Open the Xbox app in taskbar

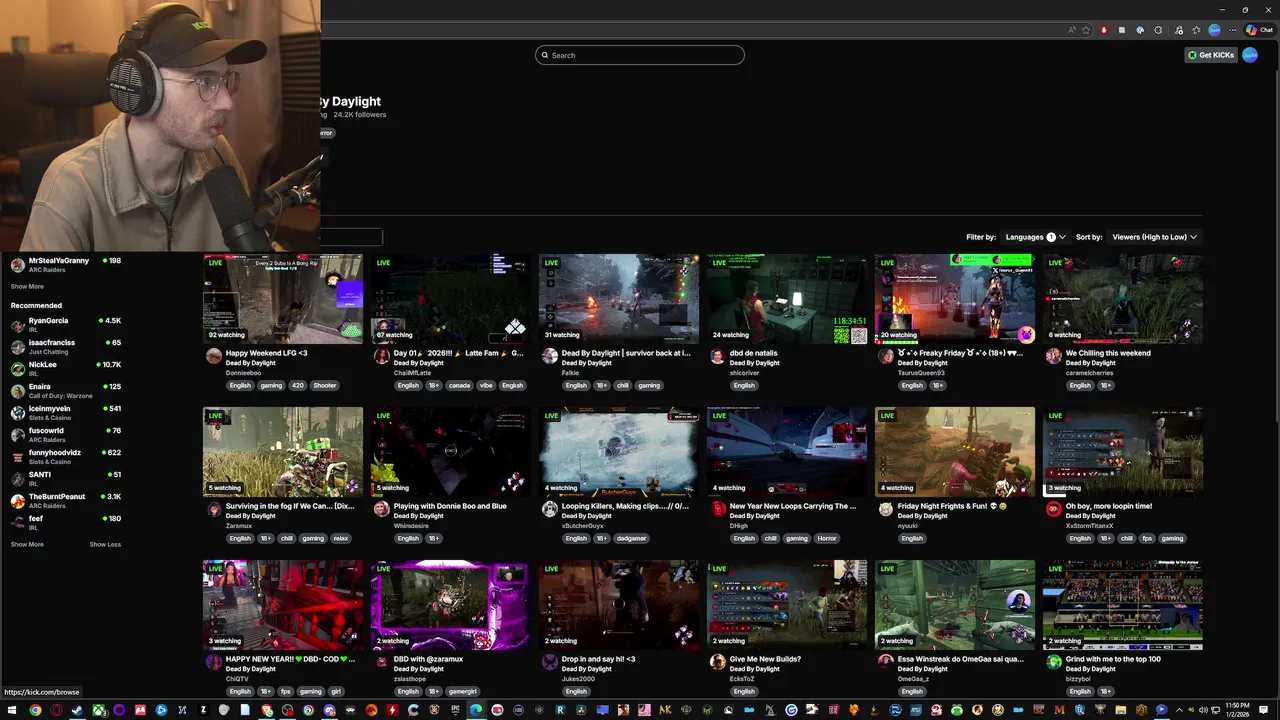[98, 710]
